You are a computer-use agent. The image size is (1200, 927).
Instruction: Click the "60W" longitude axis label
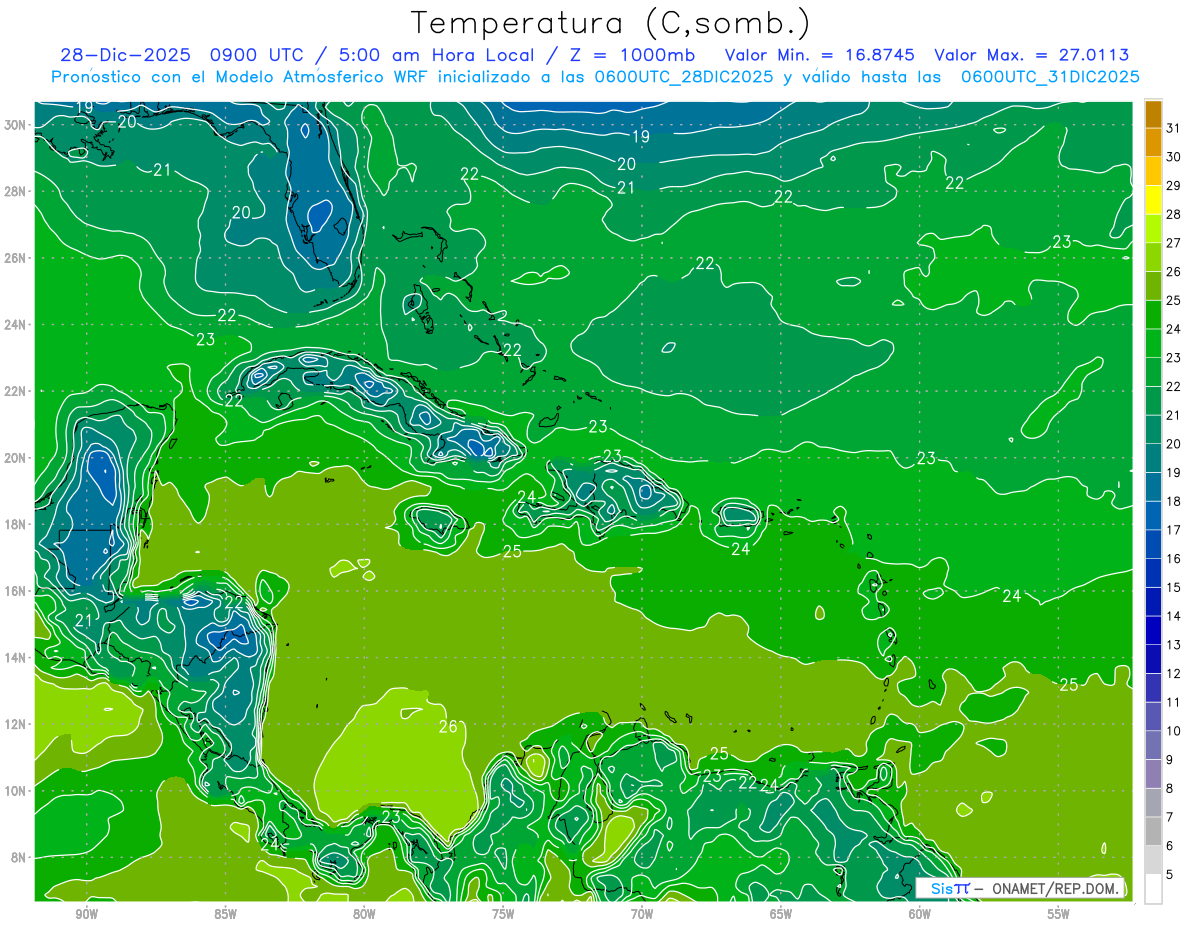[920, 914]
